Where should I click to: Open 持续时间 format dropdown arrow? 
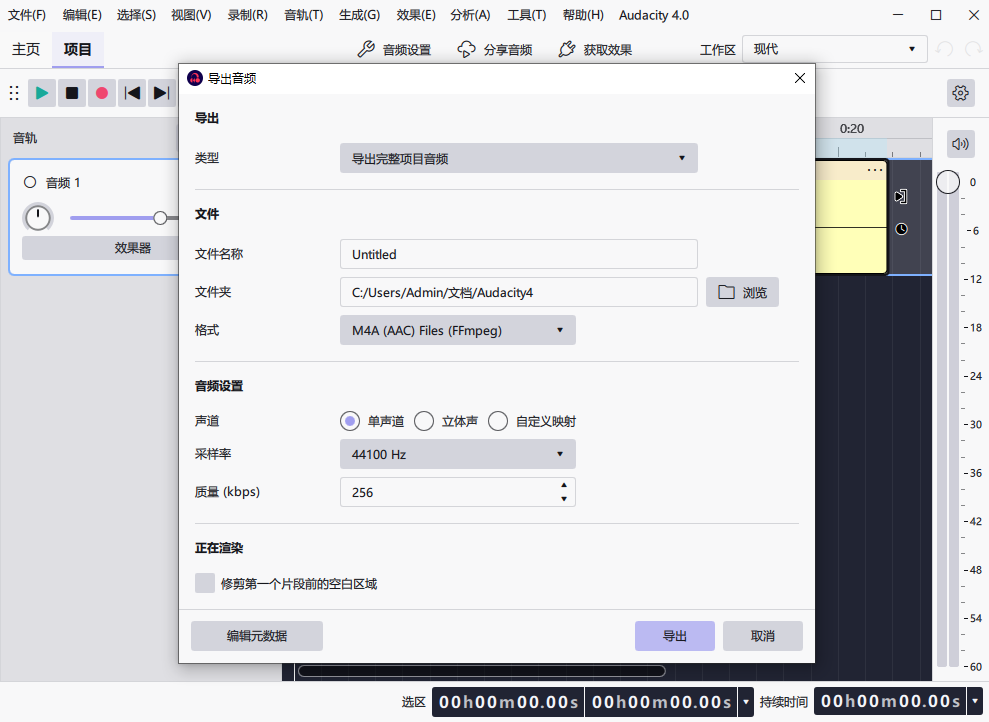click(974, 702)
